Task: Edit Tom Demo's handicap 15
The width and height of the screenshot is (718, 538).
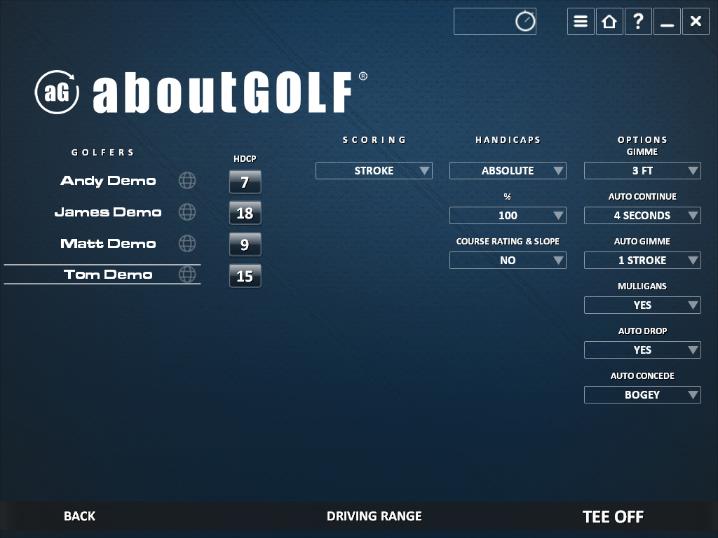Action: click(245, 276)
